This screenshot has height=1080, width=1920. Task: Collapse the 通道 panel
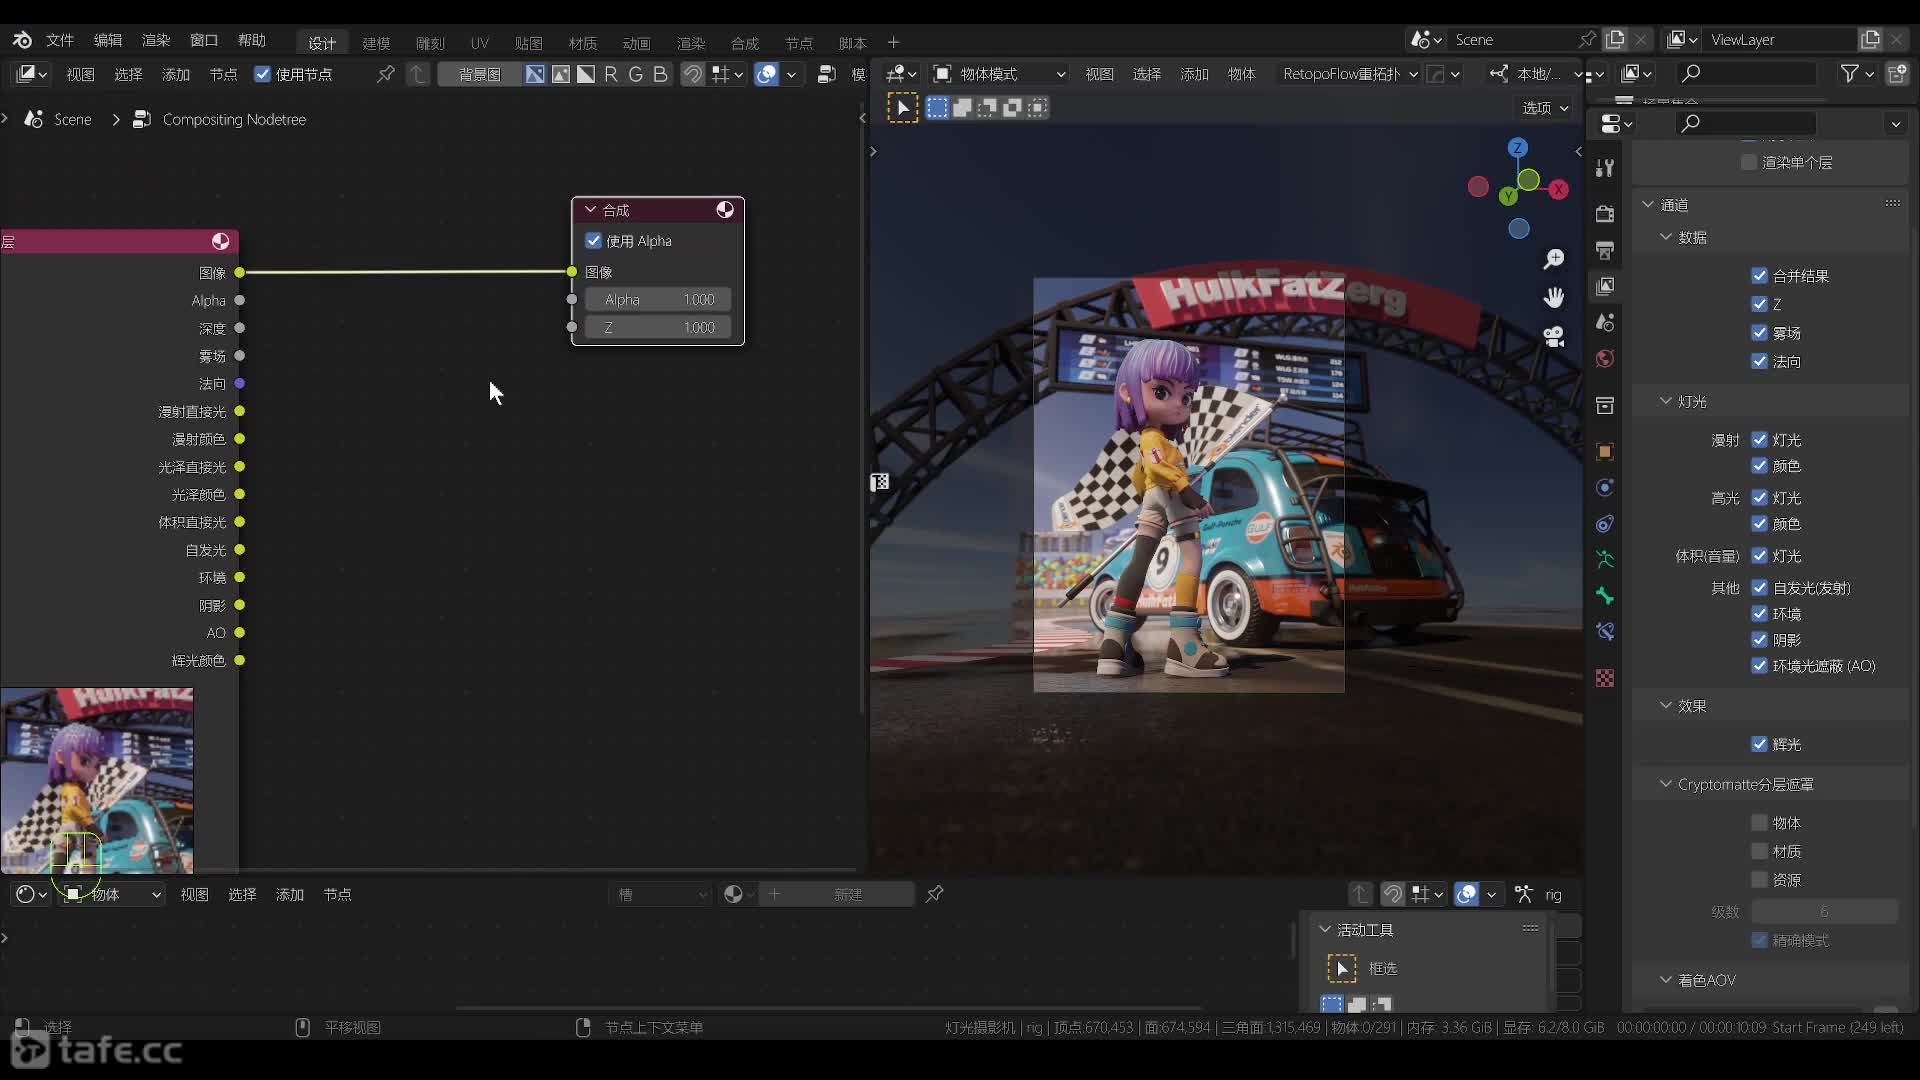[1648, 205]
